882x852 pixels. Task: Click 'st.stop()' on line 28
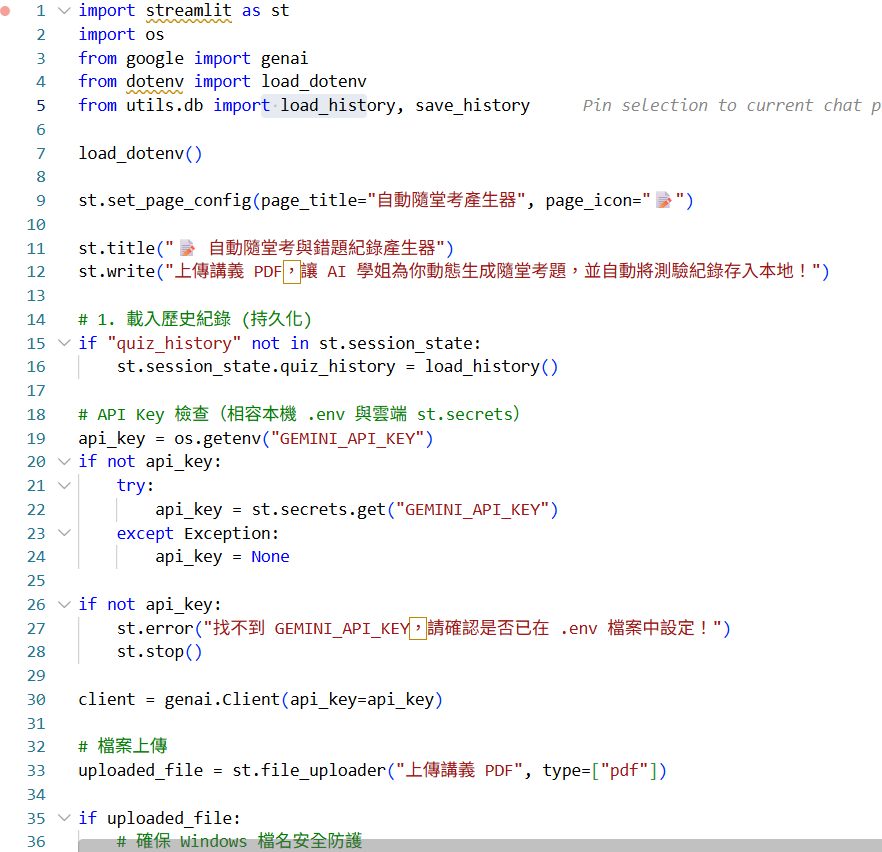click(159, 651)
